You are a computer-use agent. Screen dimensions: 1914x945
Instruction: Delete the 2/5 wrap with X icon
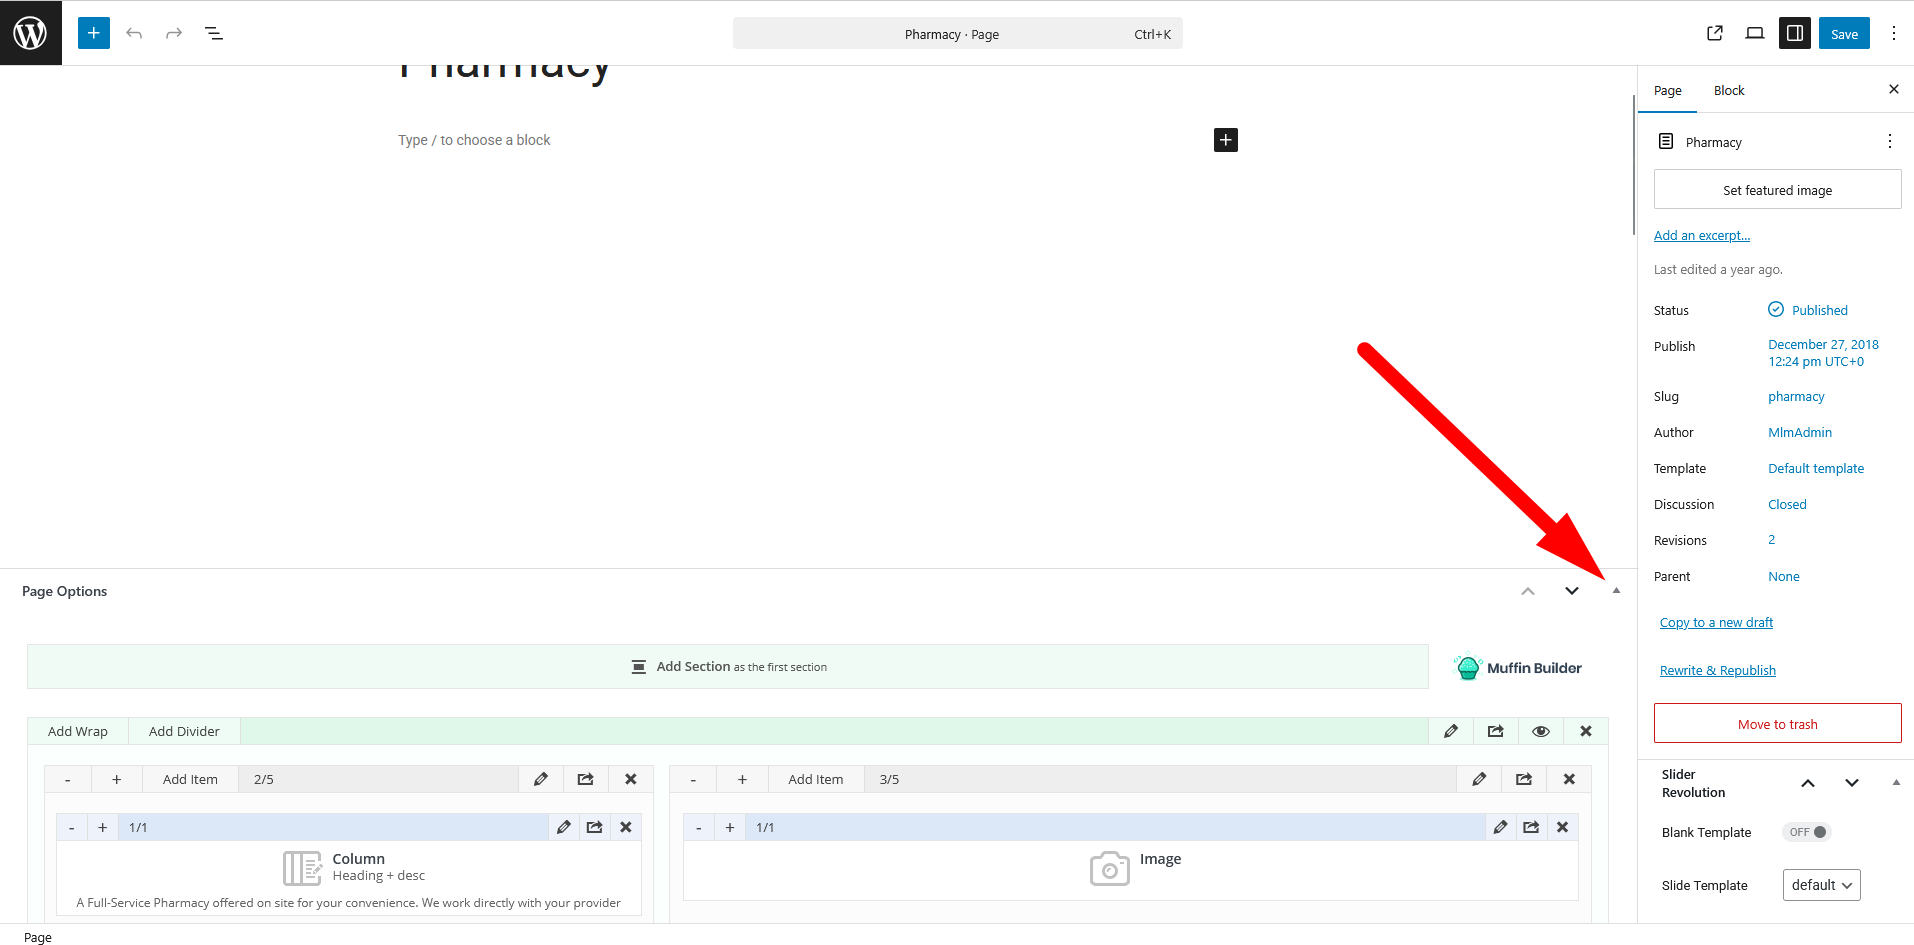tap(631, 779)
